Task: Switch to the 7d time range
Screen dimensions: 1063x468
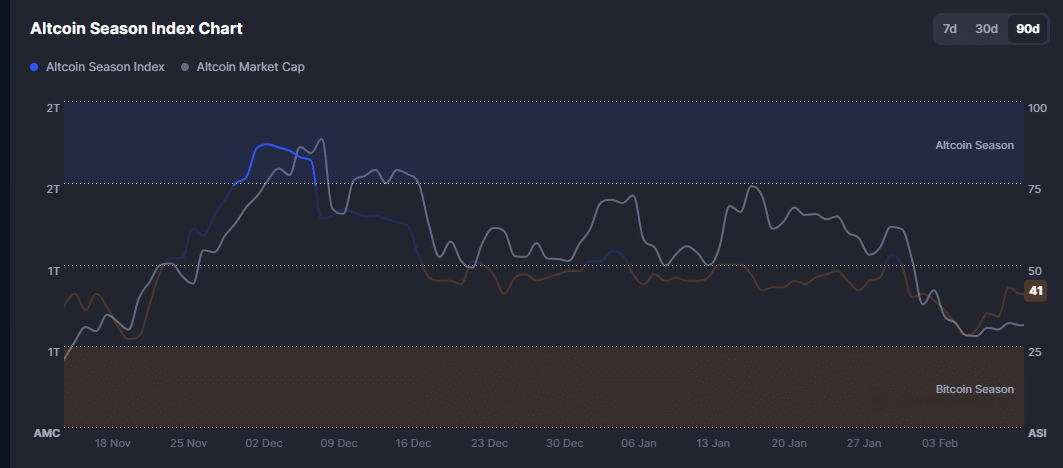Action: click(950, 29)
